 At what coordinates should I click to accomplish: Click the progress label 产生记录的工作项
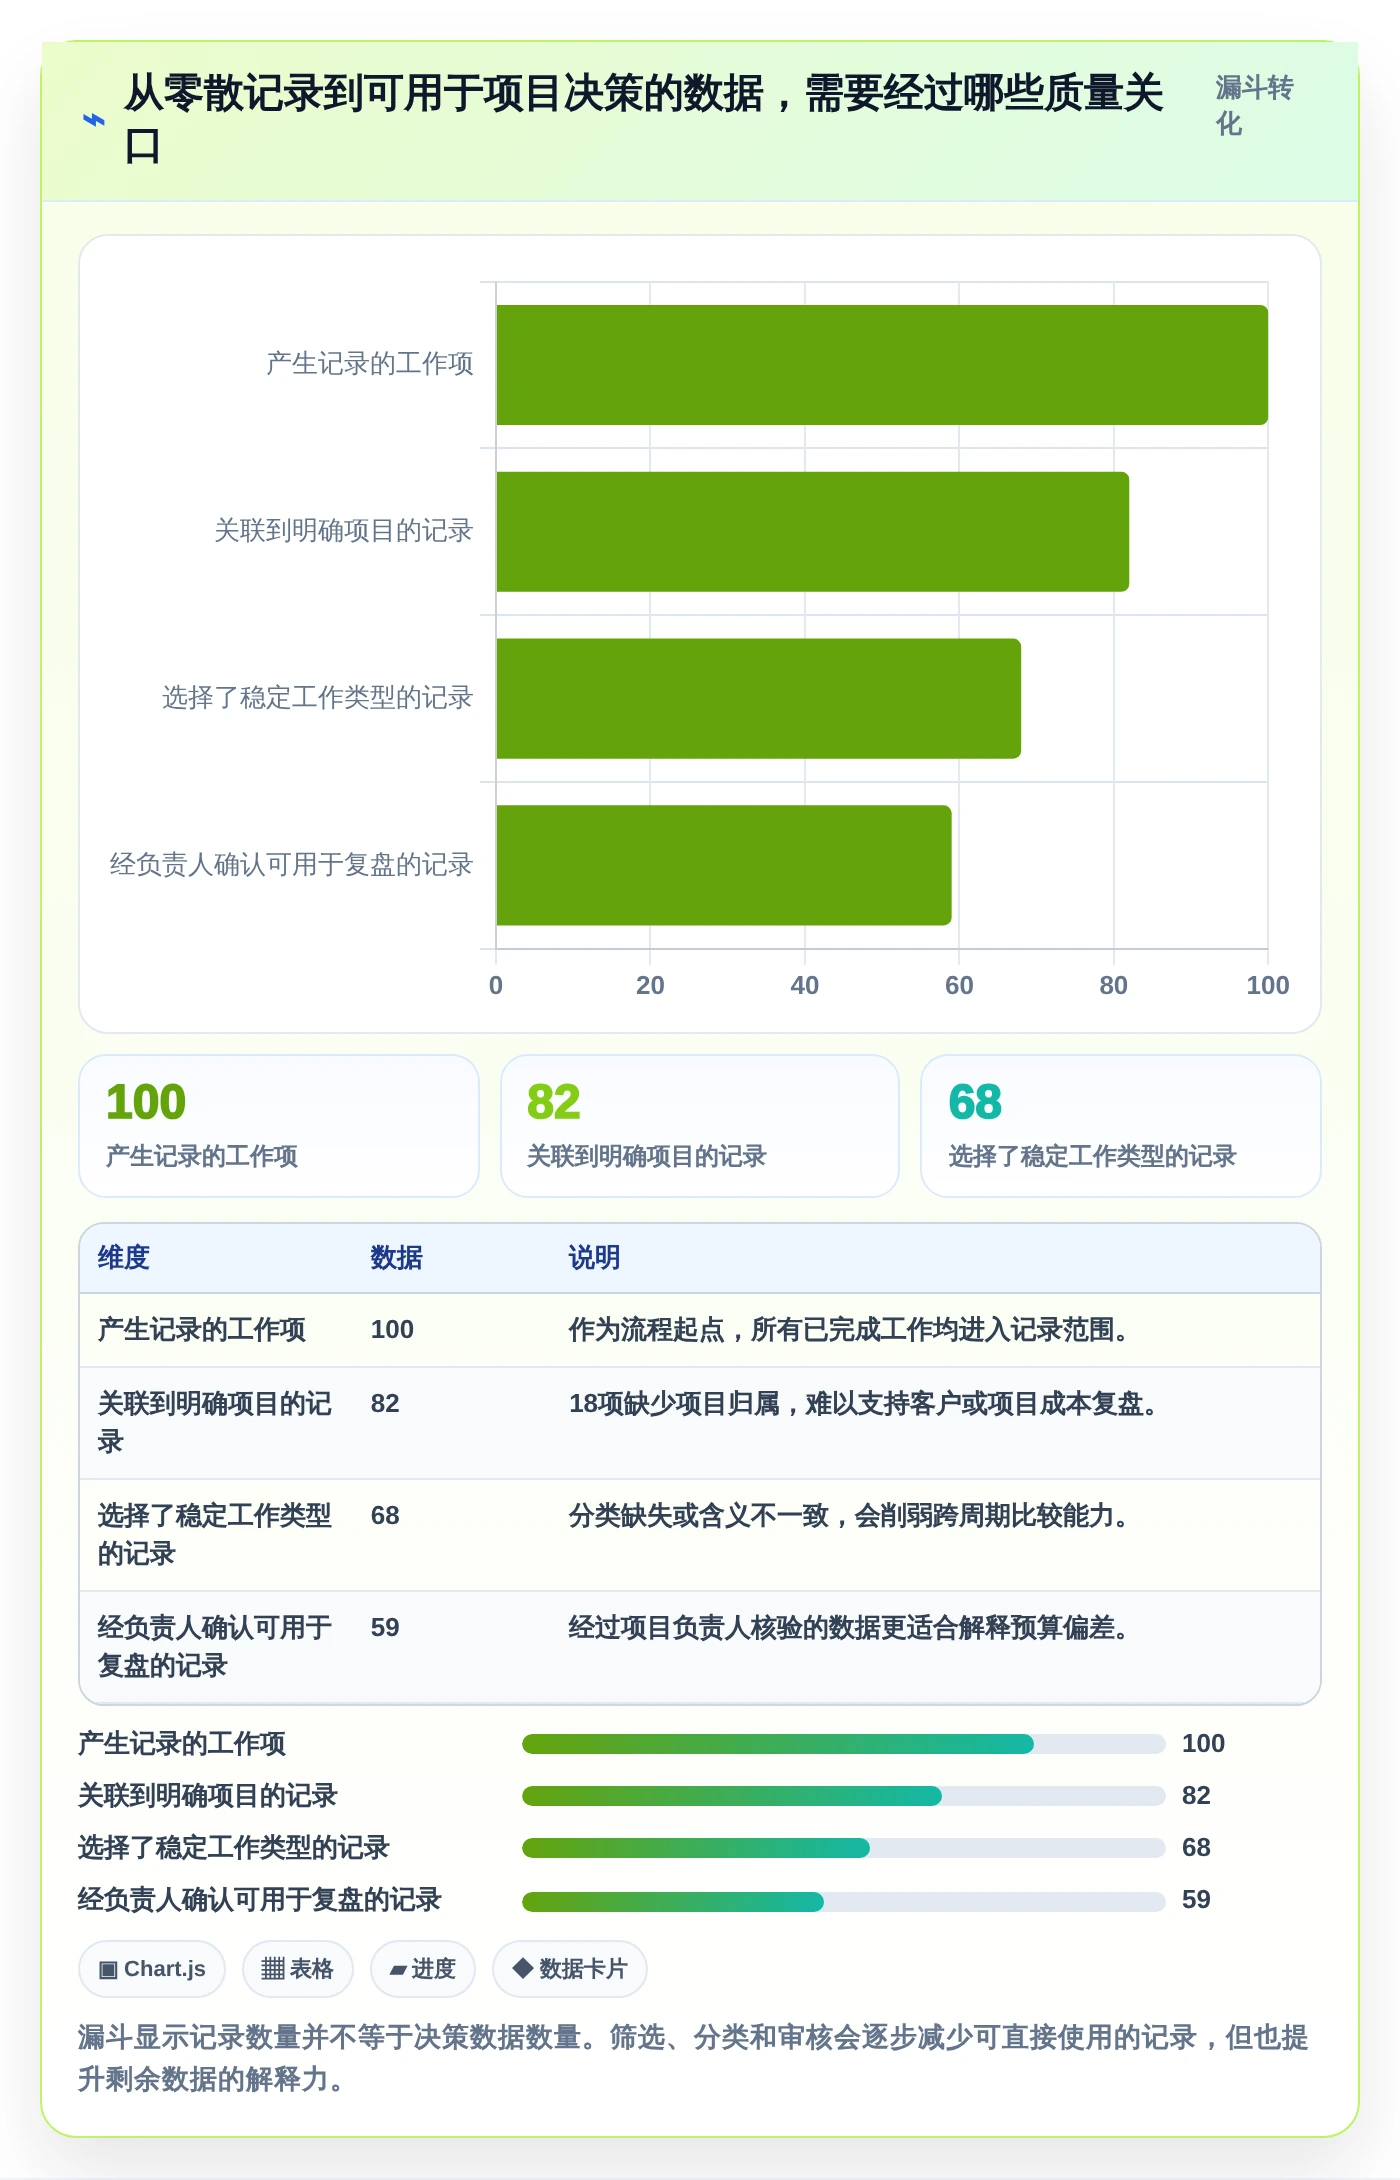click(x=182, y=1743)
